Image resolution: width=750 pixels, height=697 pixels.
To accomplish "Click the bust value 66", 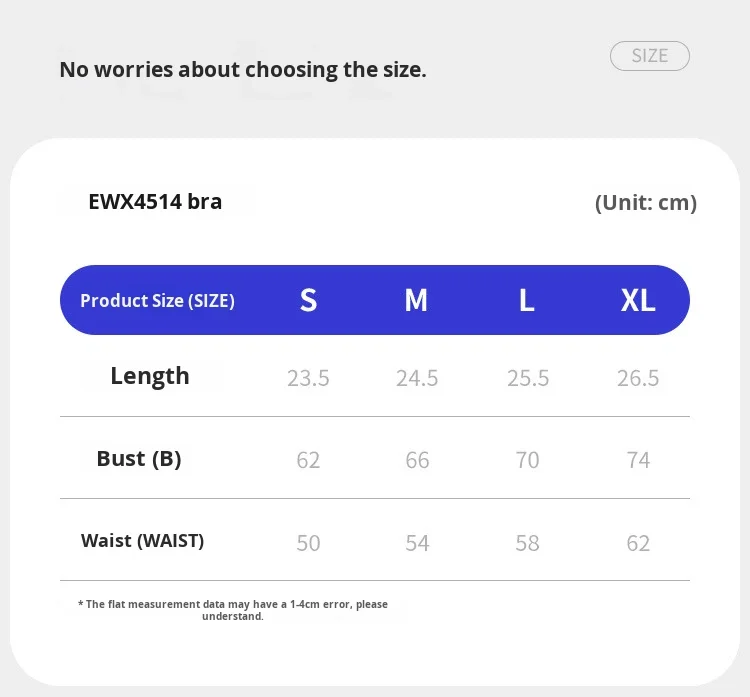I will coord(417,460).
